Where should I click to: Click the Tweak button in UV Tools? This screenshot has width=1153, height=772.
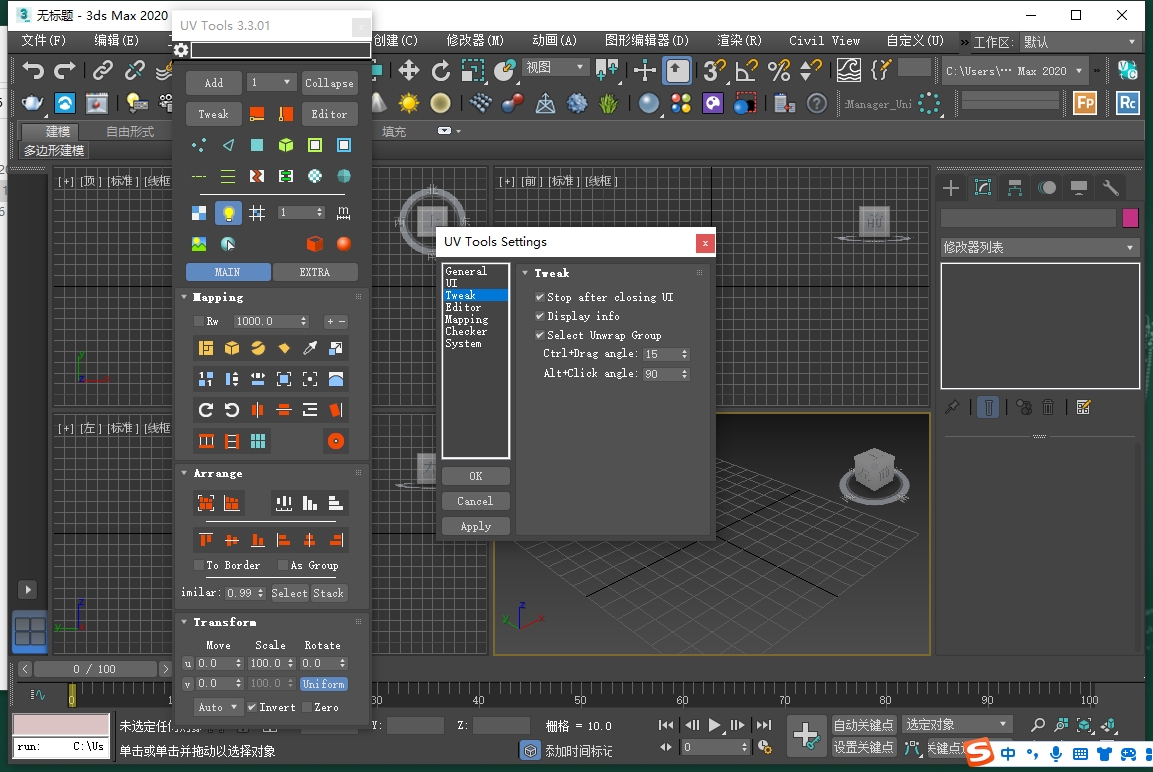tap(214, 114)
